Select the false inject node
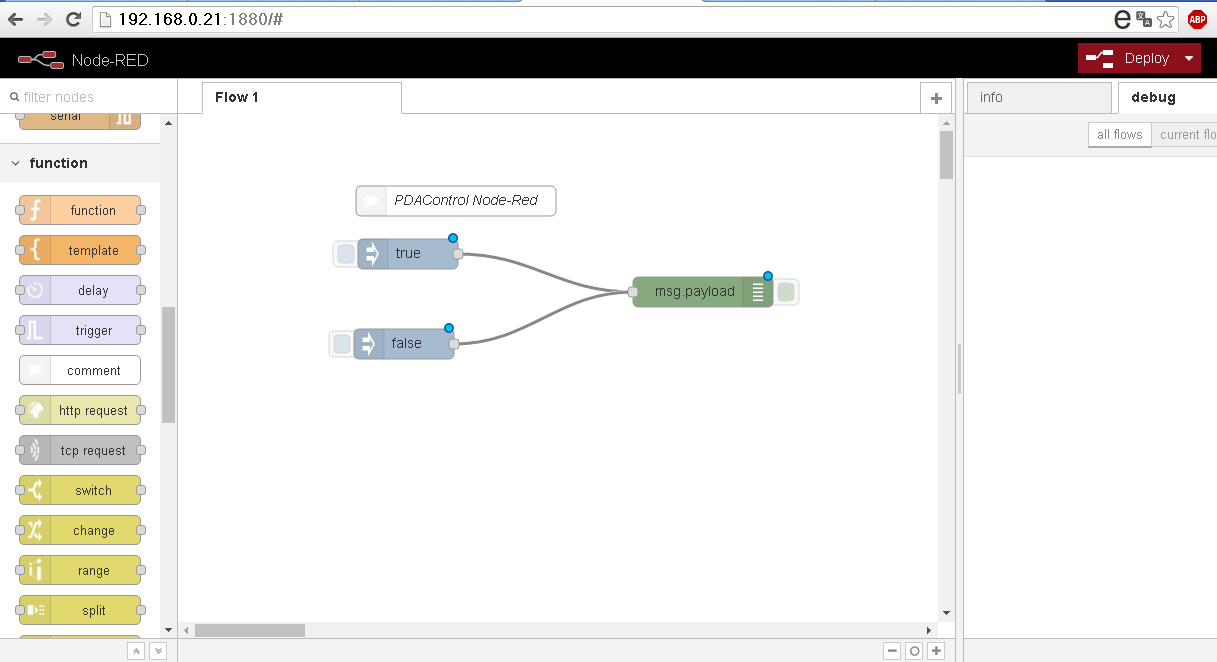Image resolution: width=1217 pixels, height=662 pixels. (404, 344)
